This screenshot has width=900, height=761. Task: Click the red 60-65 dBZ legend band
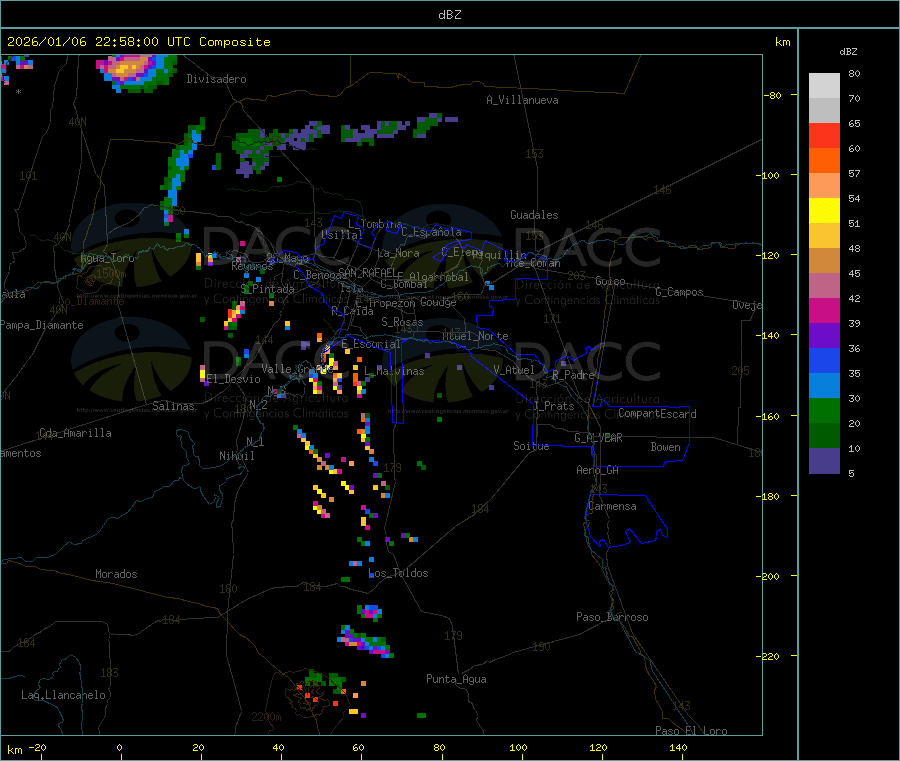(824, 135)
